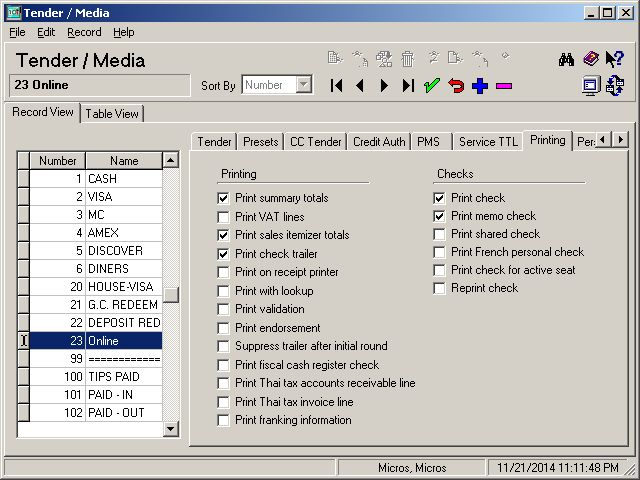Screen dimensions: 640x480
Task: Uncheck Print check option
Action: 439,198
